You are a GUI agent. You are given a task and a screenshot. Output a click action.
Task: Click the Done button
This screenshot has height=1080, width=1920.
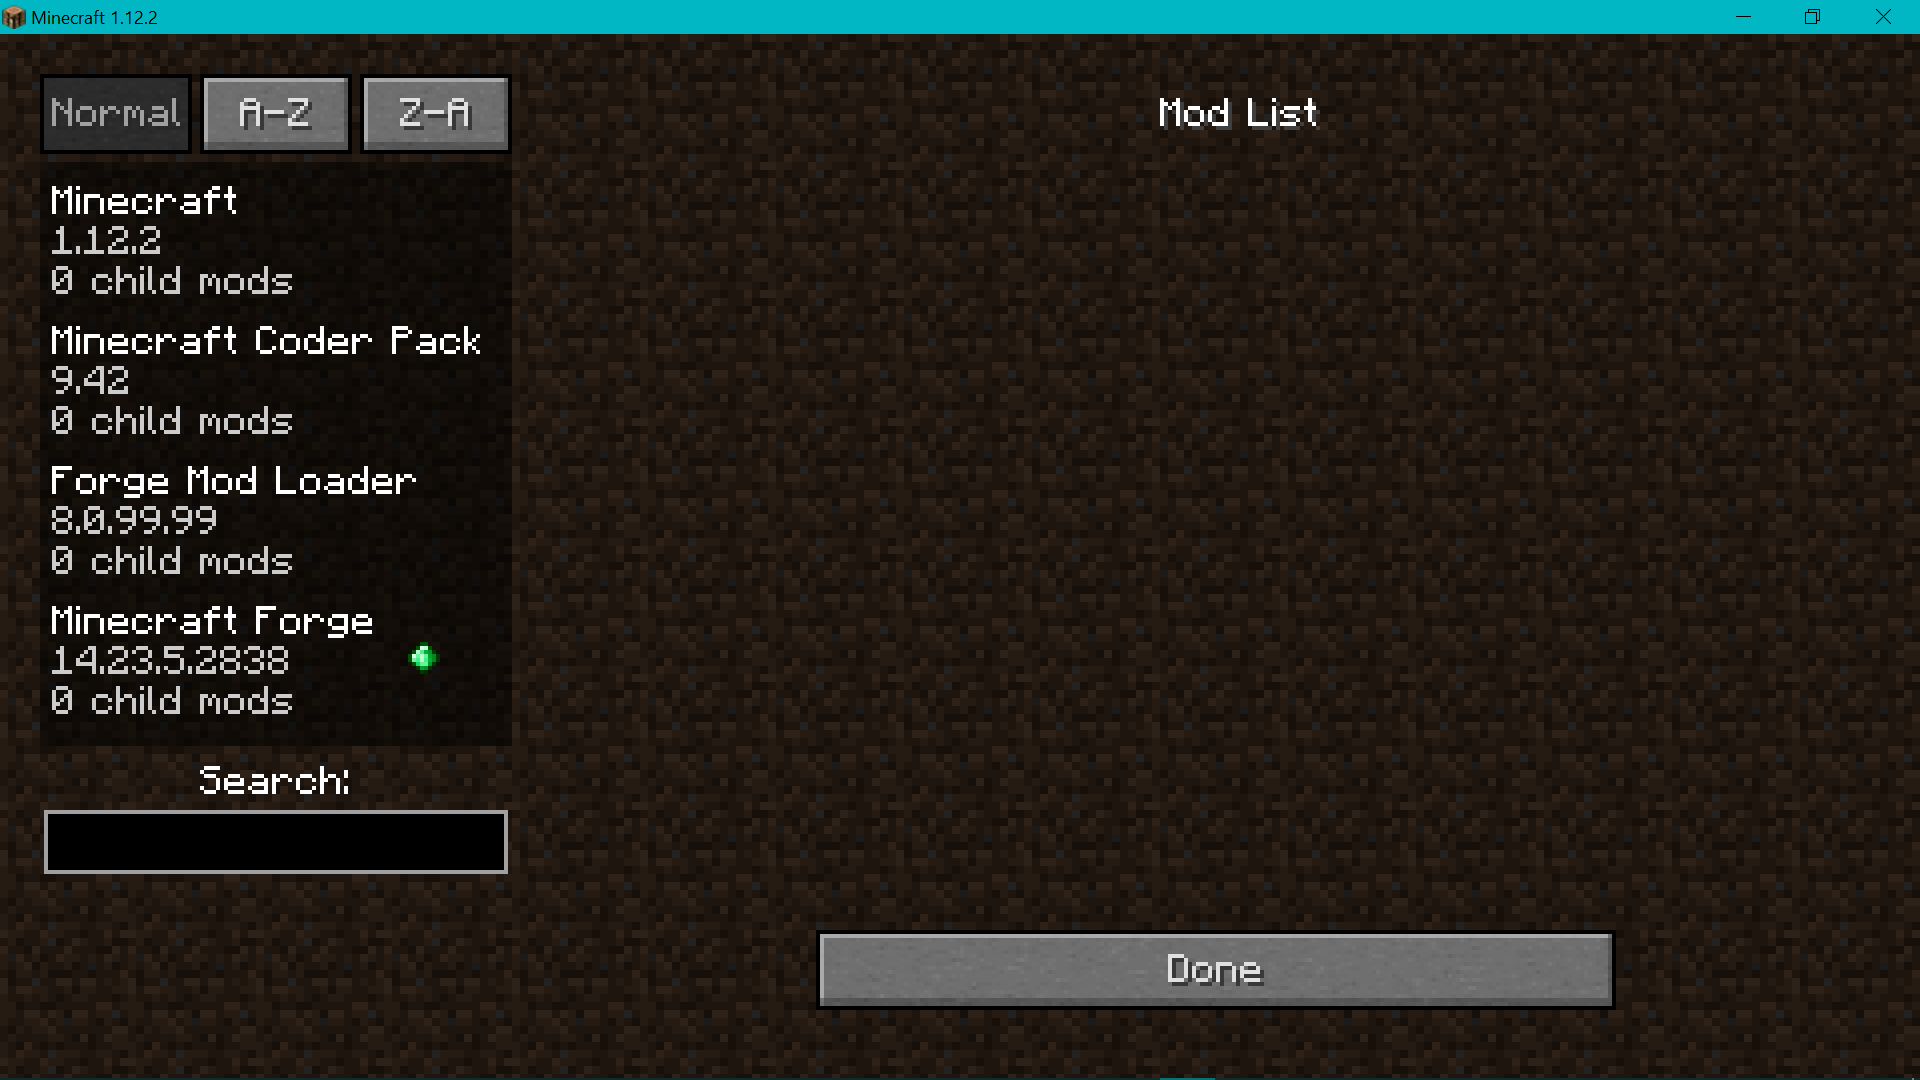(x=1213, y=969)
